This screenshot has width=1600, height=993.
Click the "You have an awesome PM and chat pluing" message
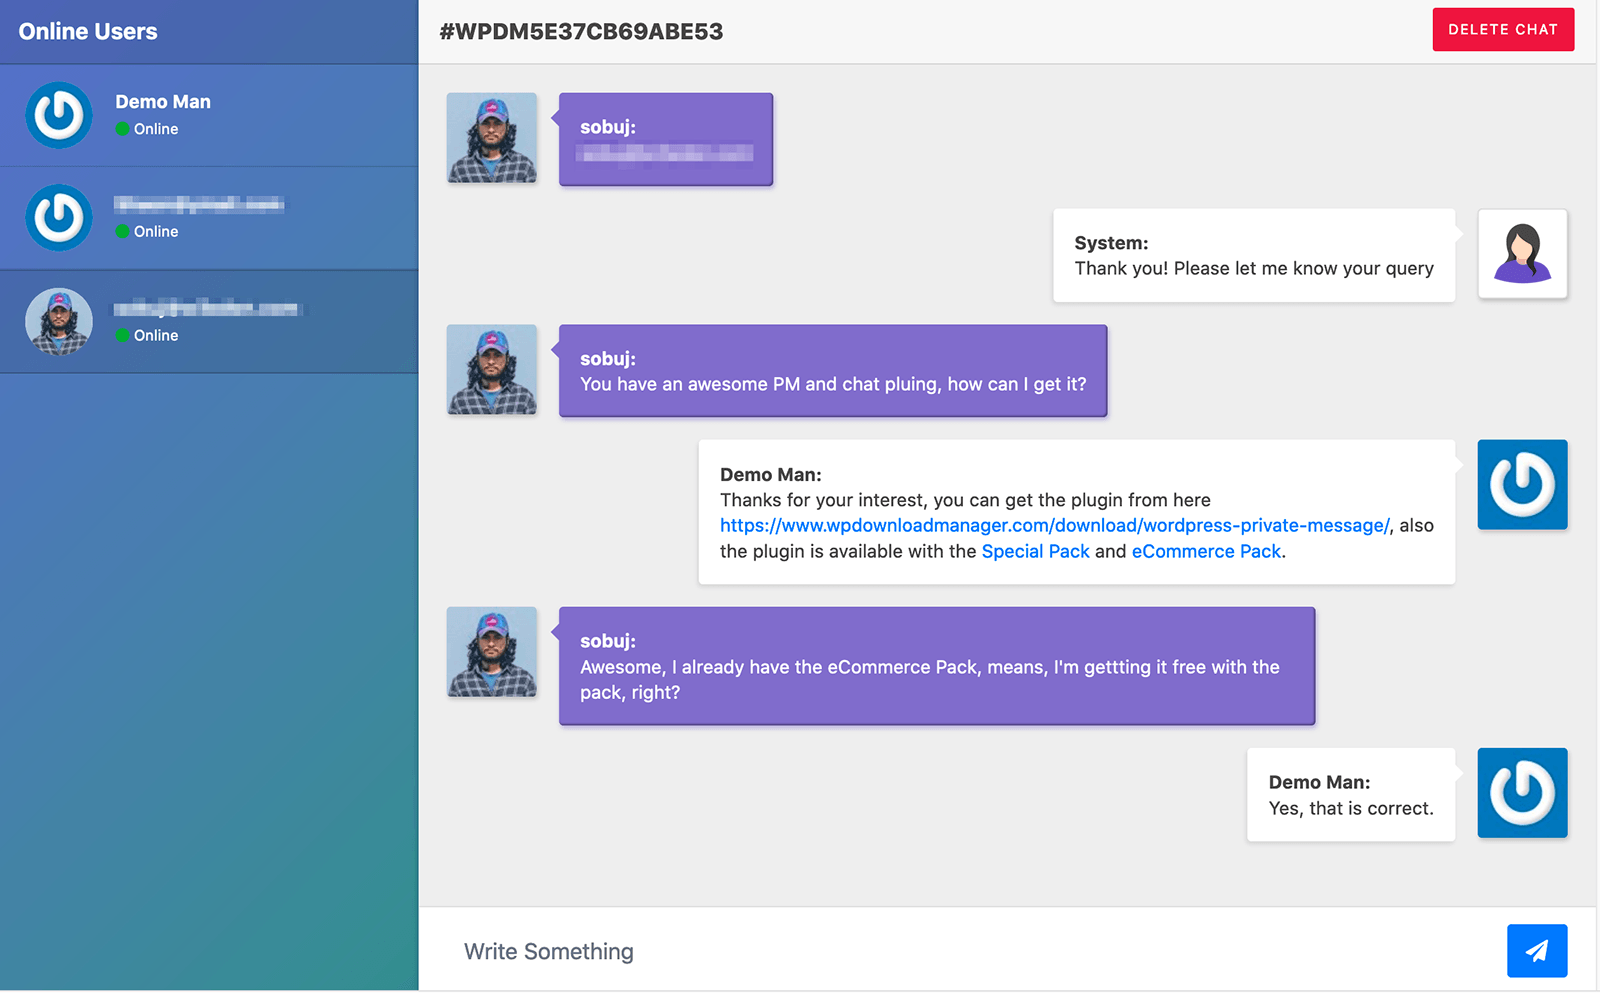[833, 371]
